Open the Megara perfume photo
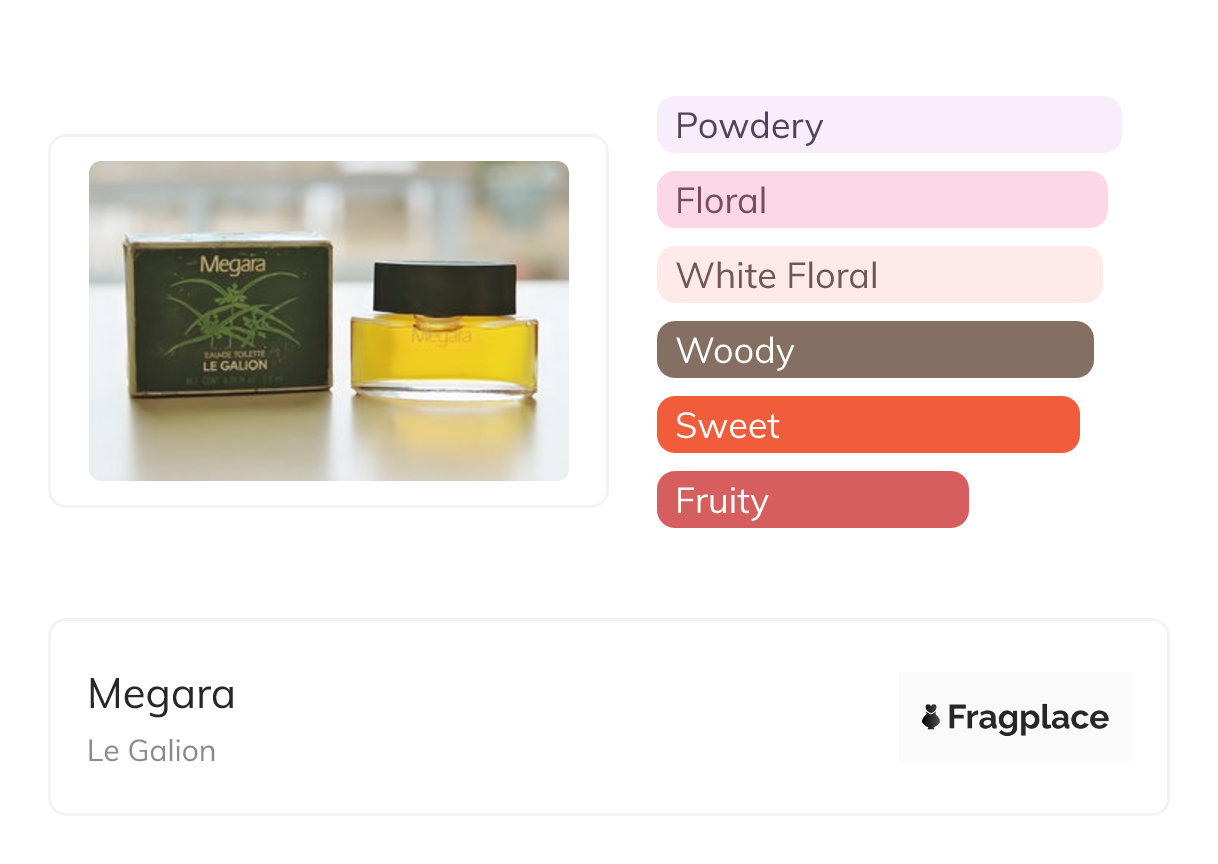The image size is (1218, 864). [329, 321]
